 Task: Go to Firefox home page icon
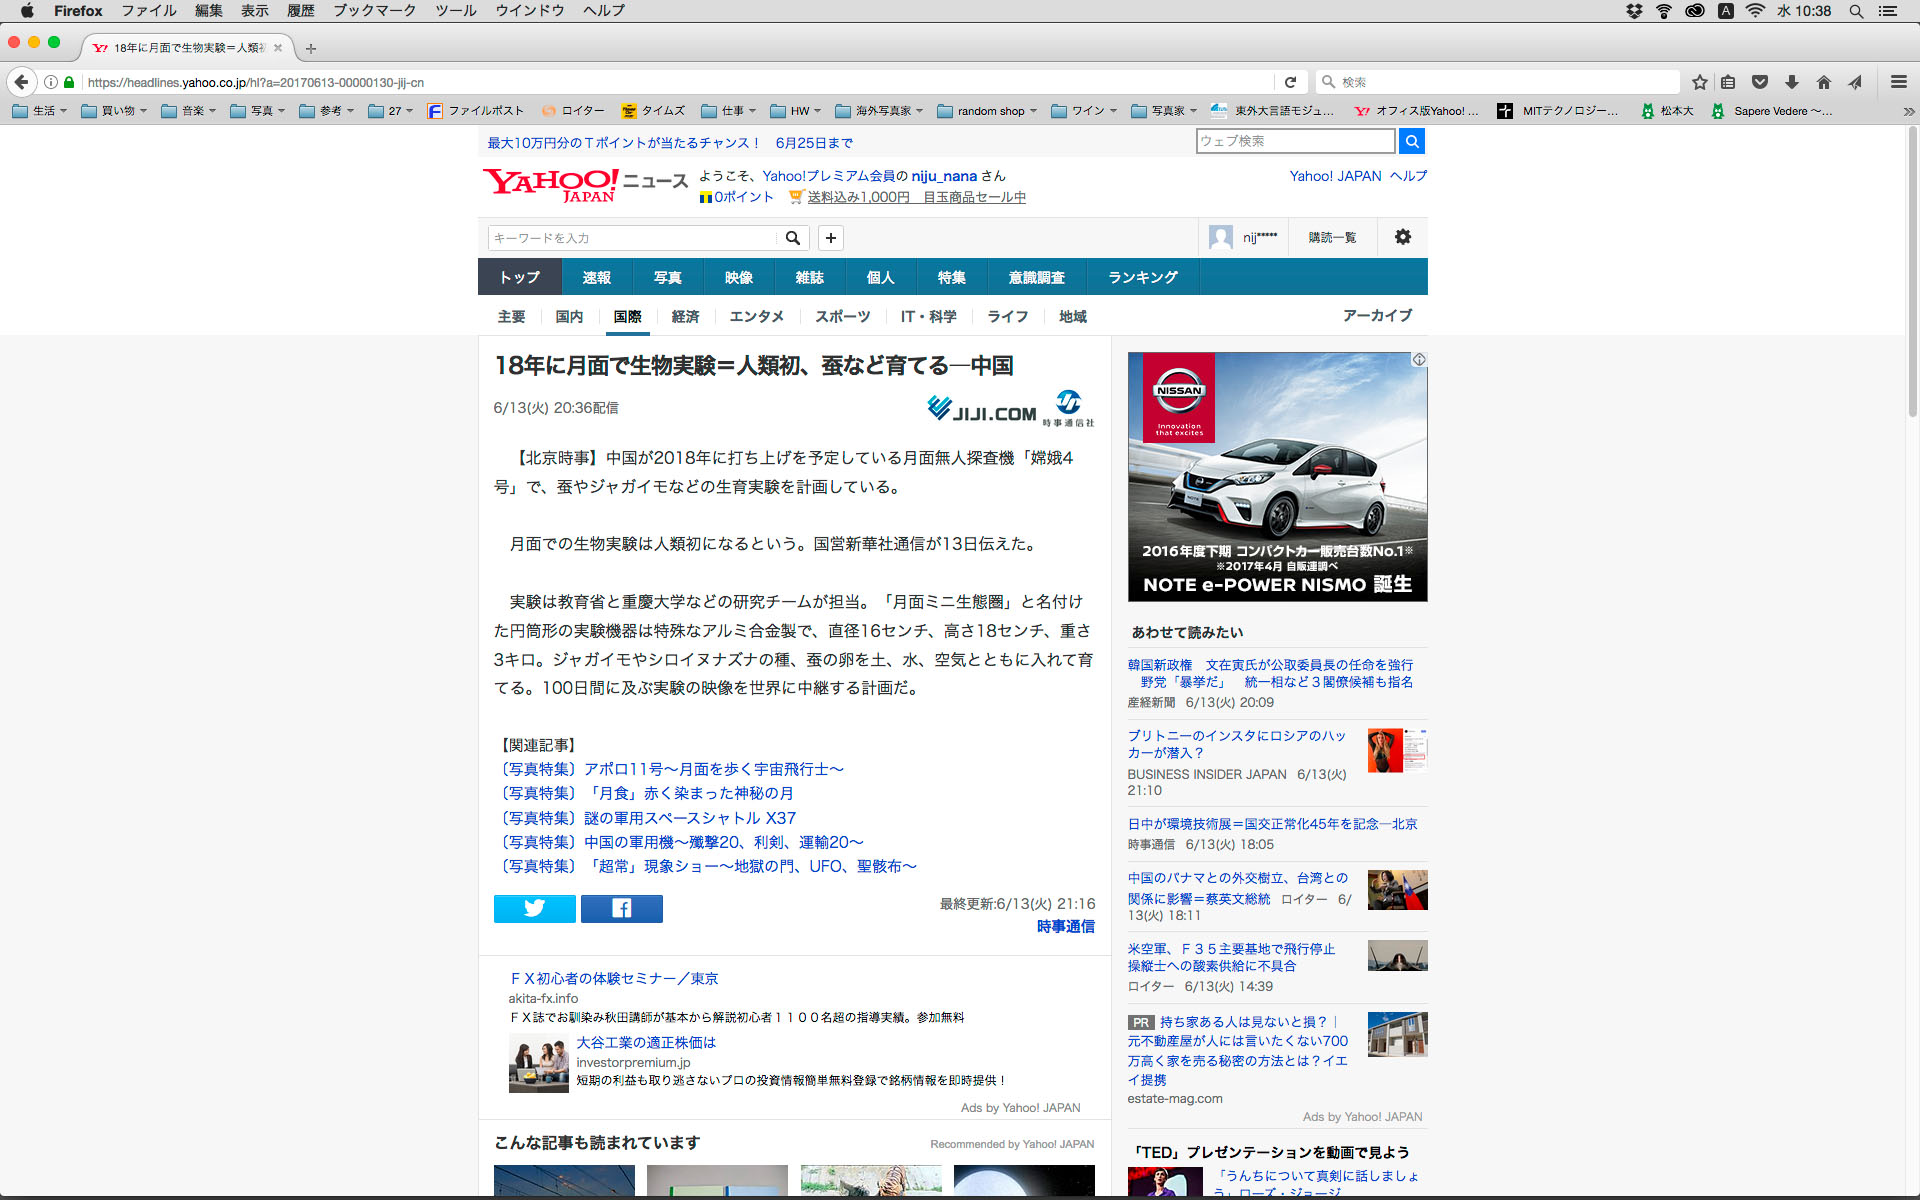click(1823, 82)
